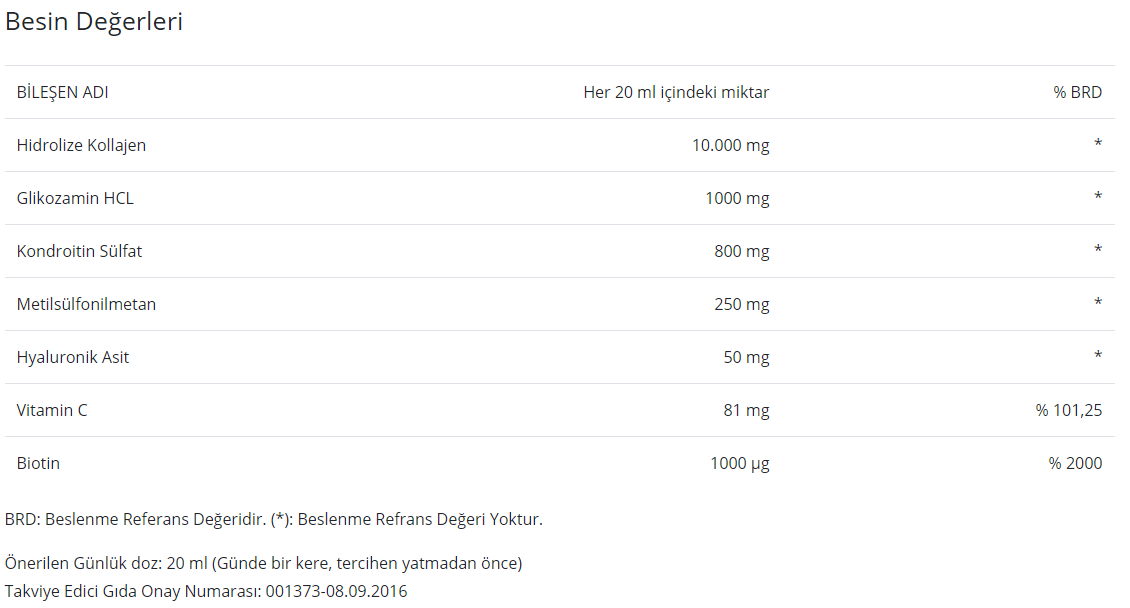
Task: Select the Vitamin C row label
Action: [52, 410]
